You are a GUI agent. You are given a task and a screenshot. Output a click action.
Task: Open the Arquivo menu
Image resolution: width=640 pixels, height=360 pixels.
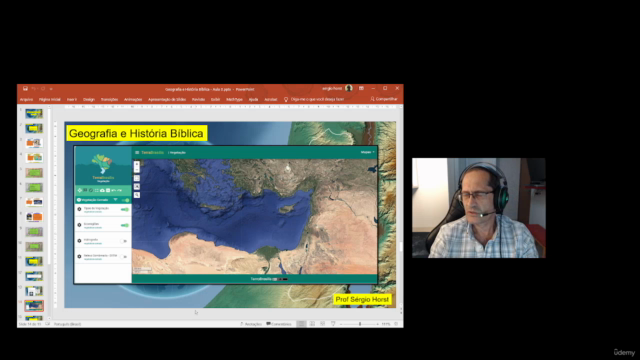(27, 99)
